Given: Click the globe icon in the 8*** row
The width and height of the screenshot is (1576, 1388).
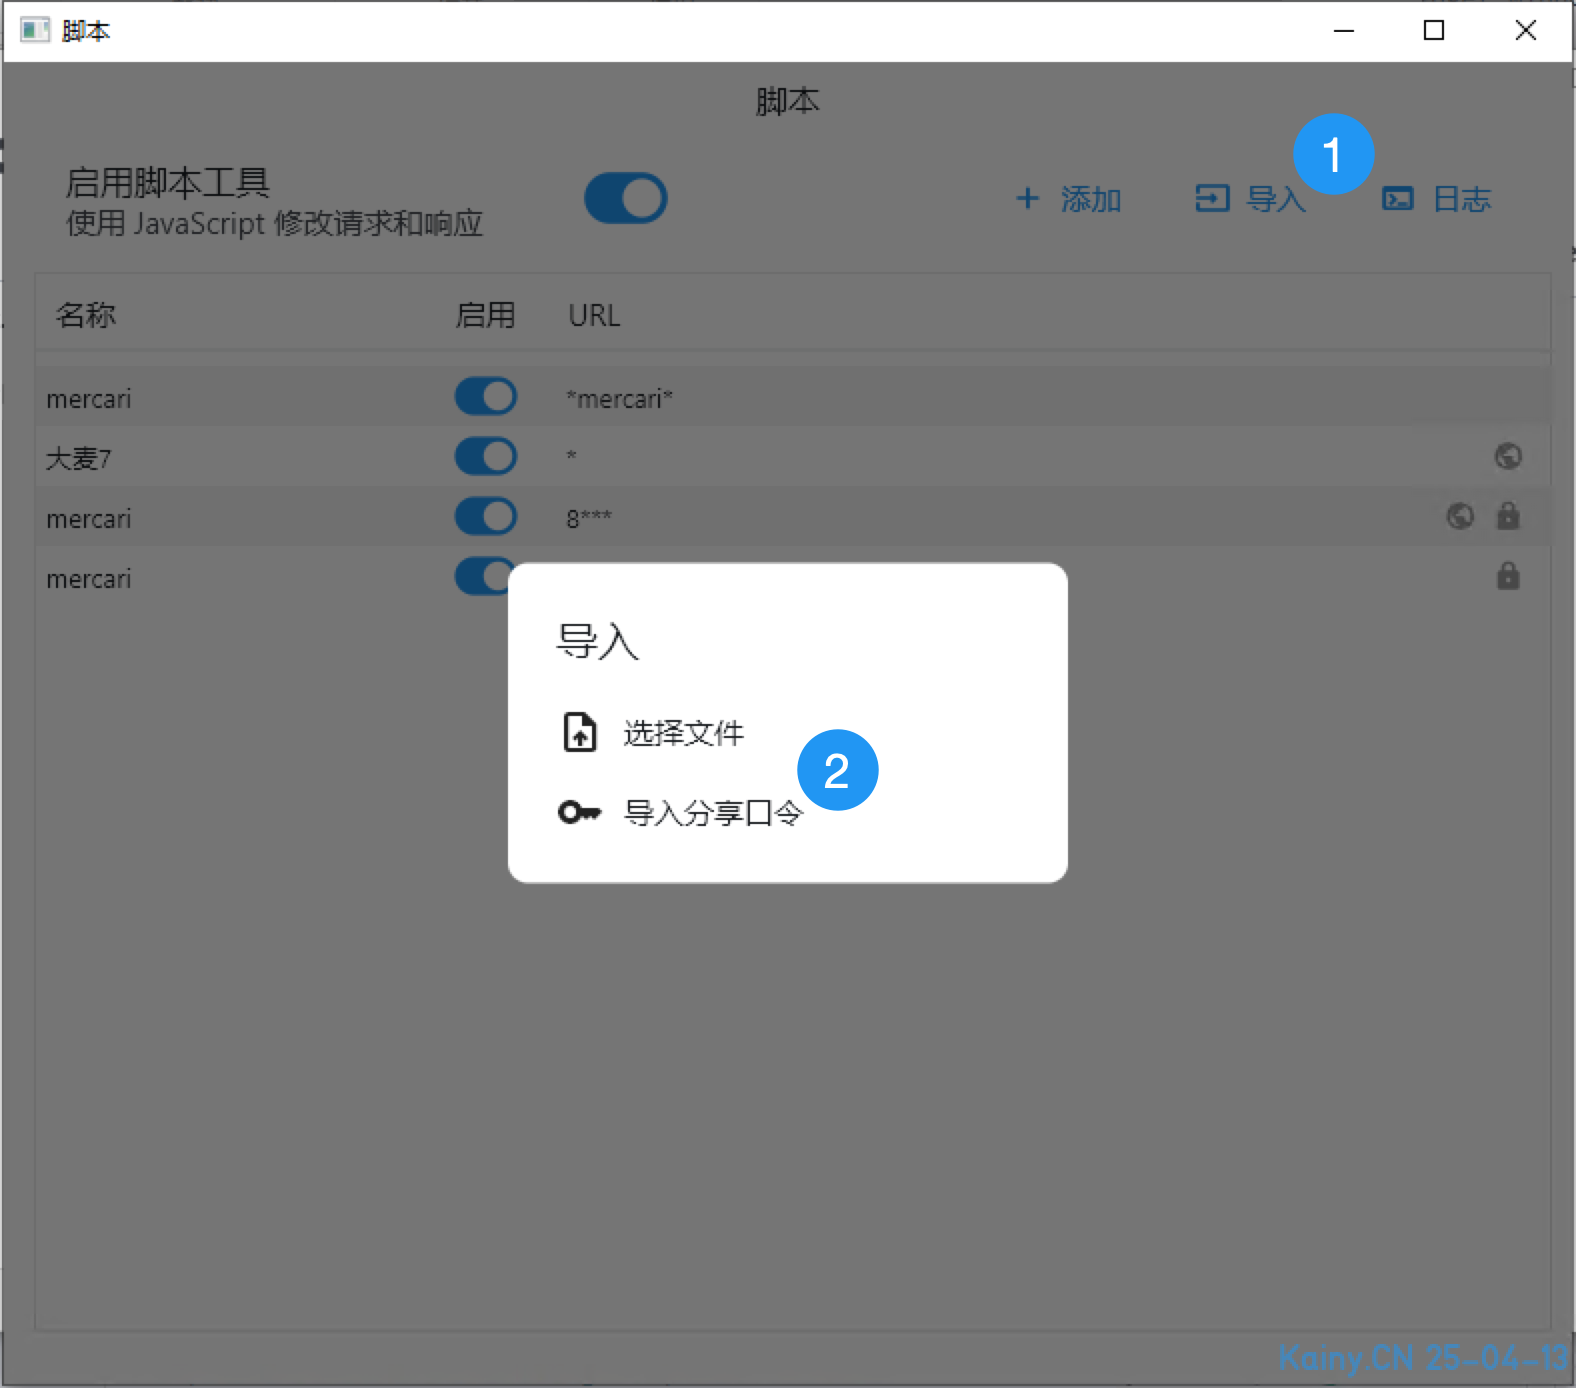Looking at the screenshot, I should pyautogui.click(x=1460, y=517).
